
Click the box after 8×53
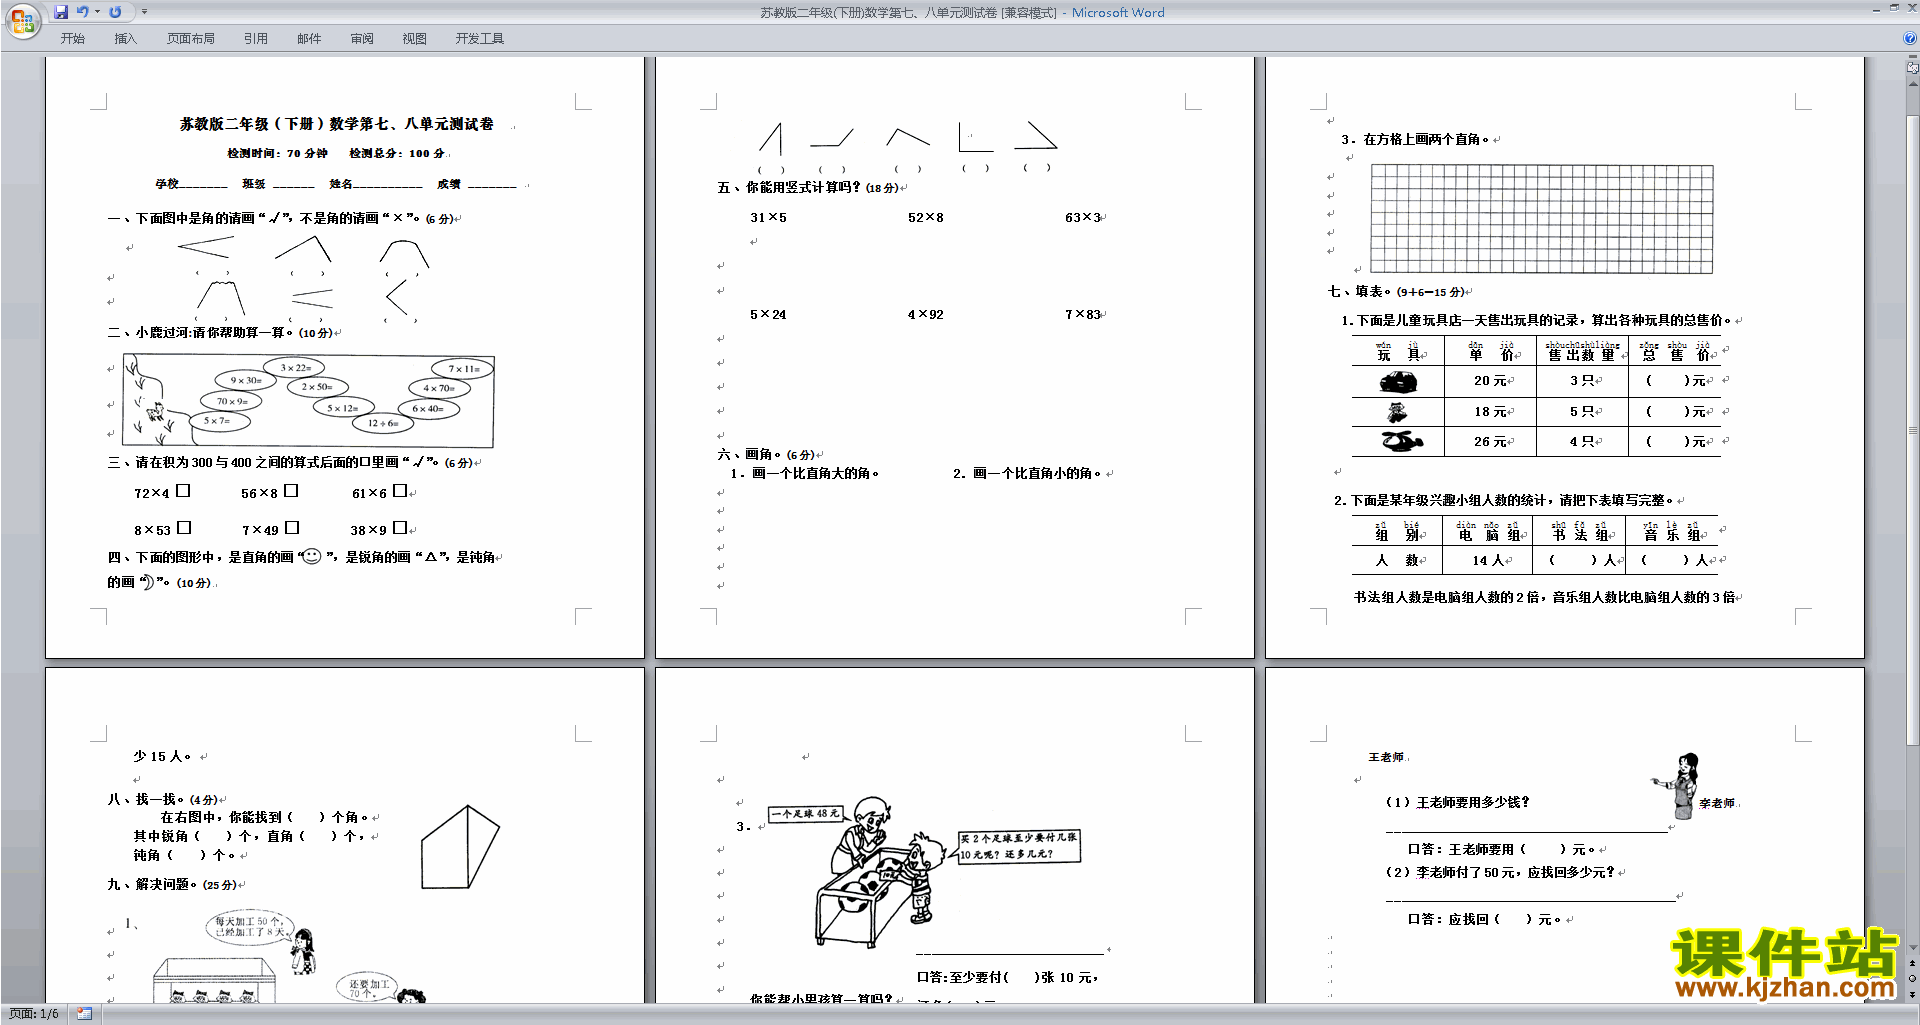tap(184, 528)
